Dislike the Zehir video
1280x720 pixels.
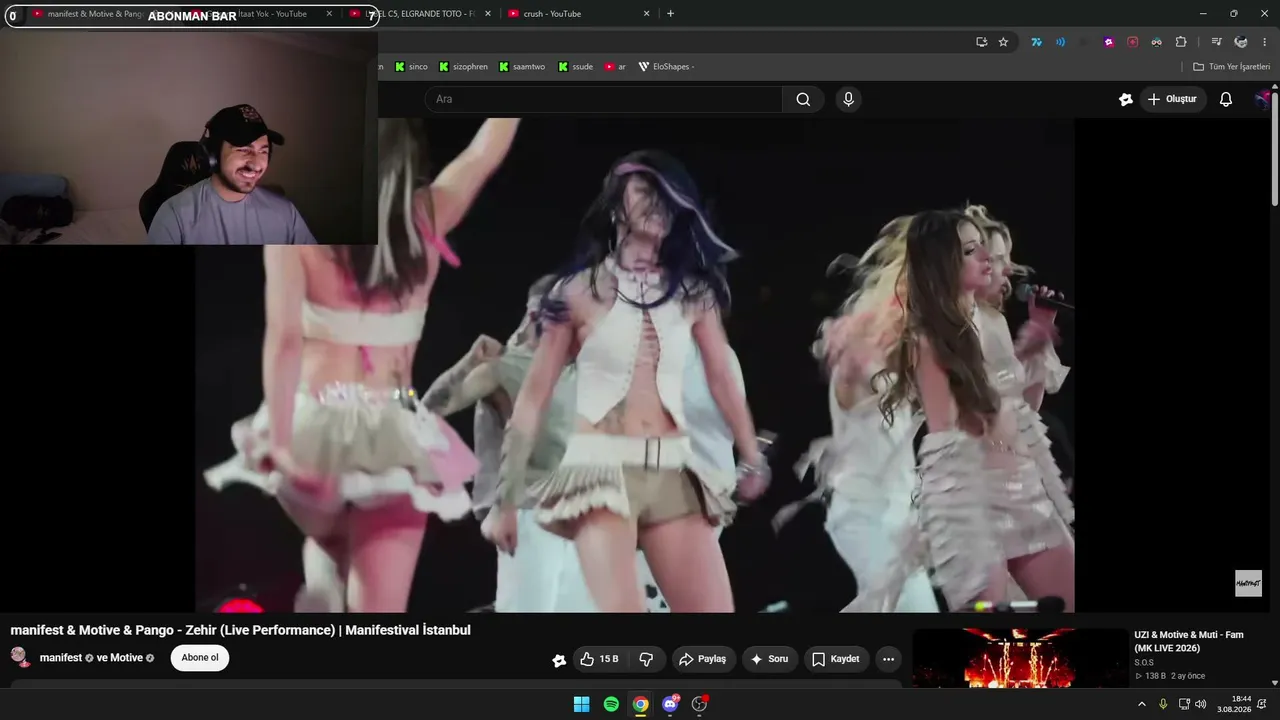click(x=646, y=659)
